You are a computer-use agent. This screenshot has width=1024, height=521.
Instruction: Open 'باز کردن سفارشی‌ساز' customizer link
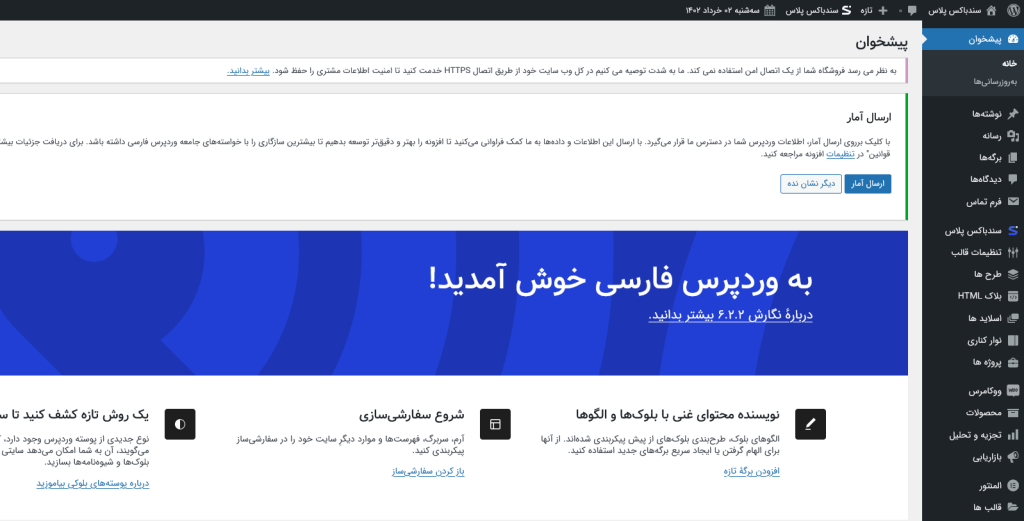coord(428,471)
